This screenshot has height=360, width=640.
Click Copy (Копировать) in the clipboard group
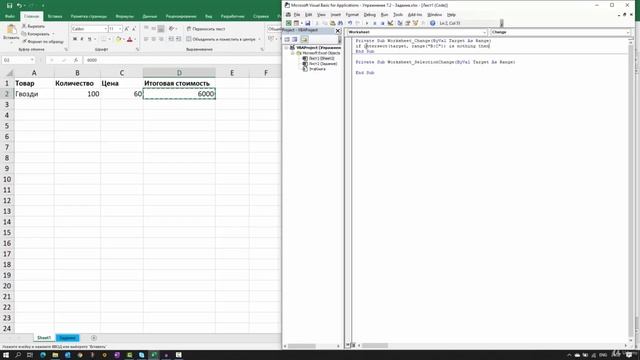[36, 34]
